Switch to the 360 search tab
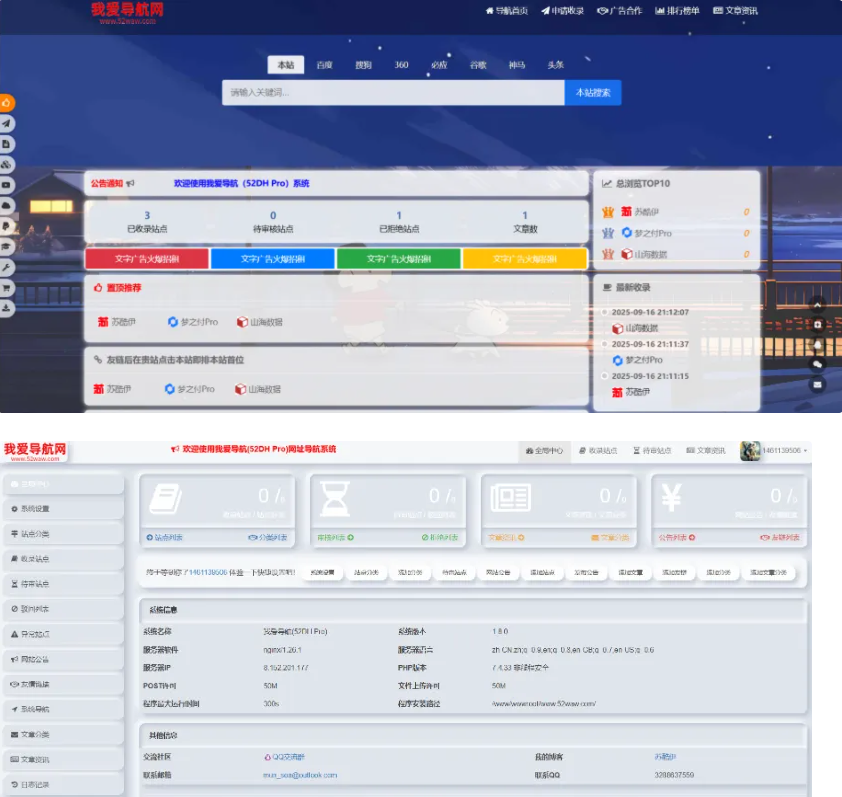 click(401, 65)
